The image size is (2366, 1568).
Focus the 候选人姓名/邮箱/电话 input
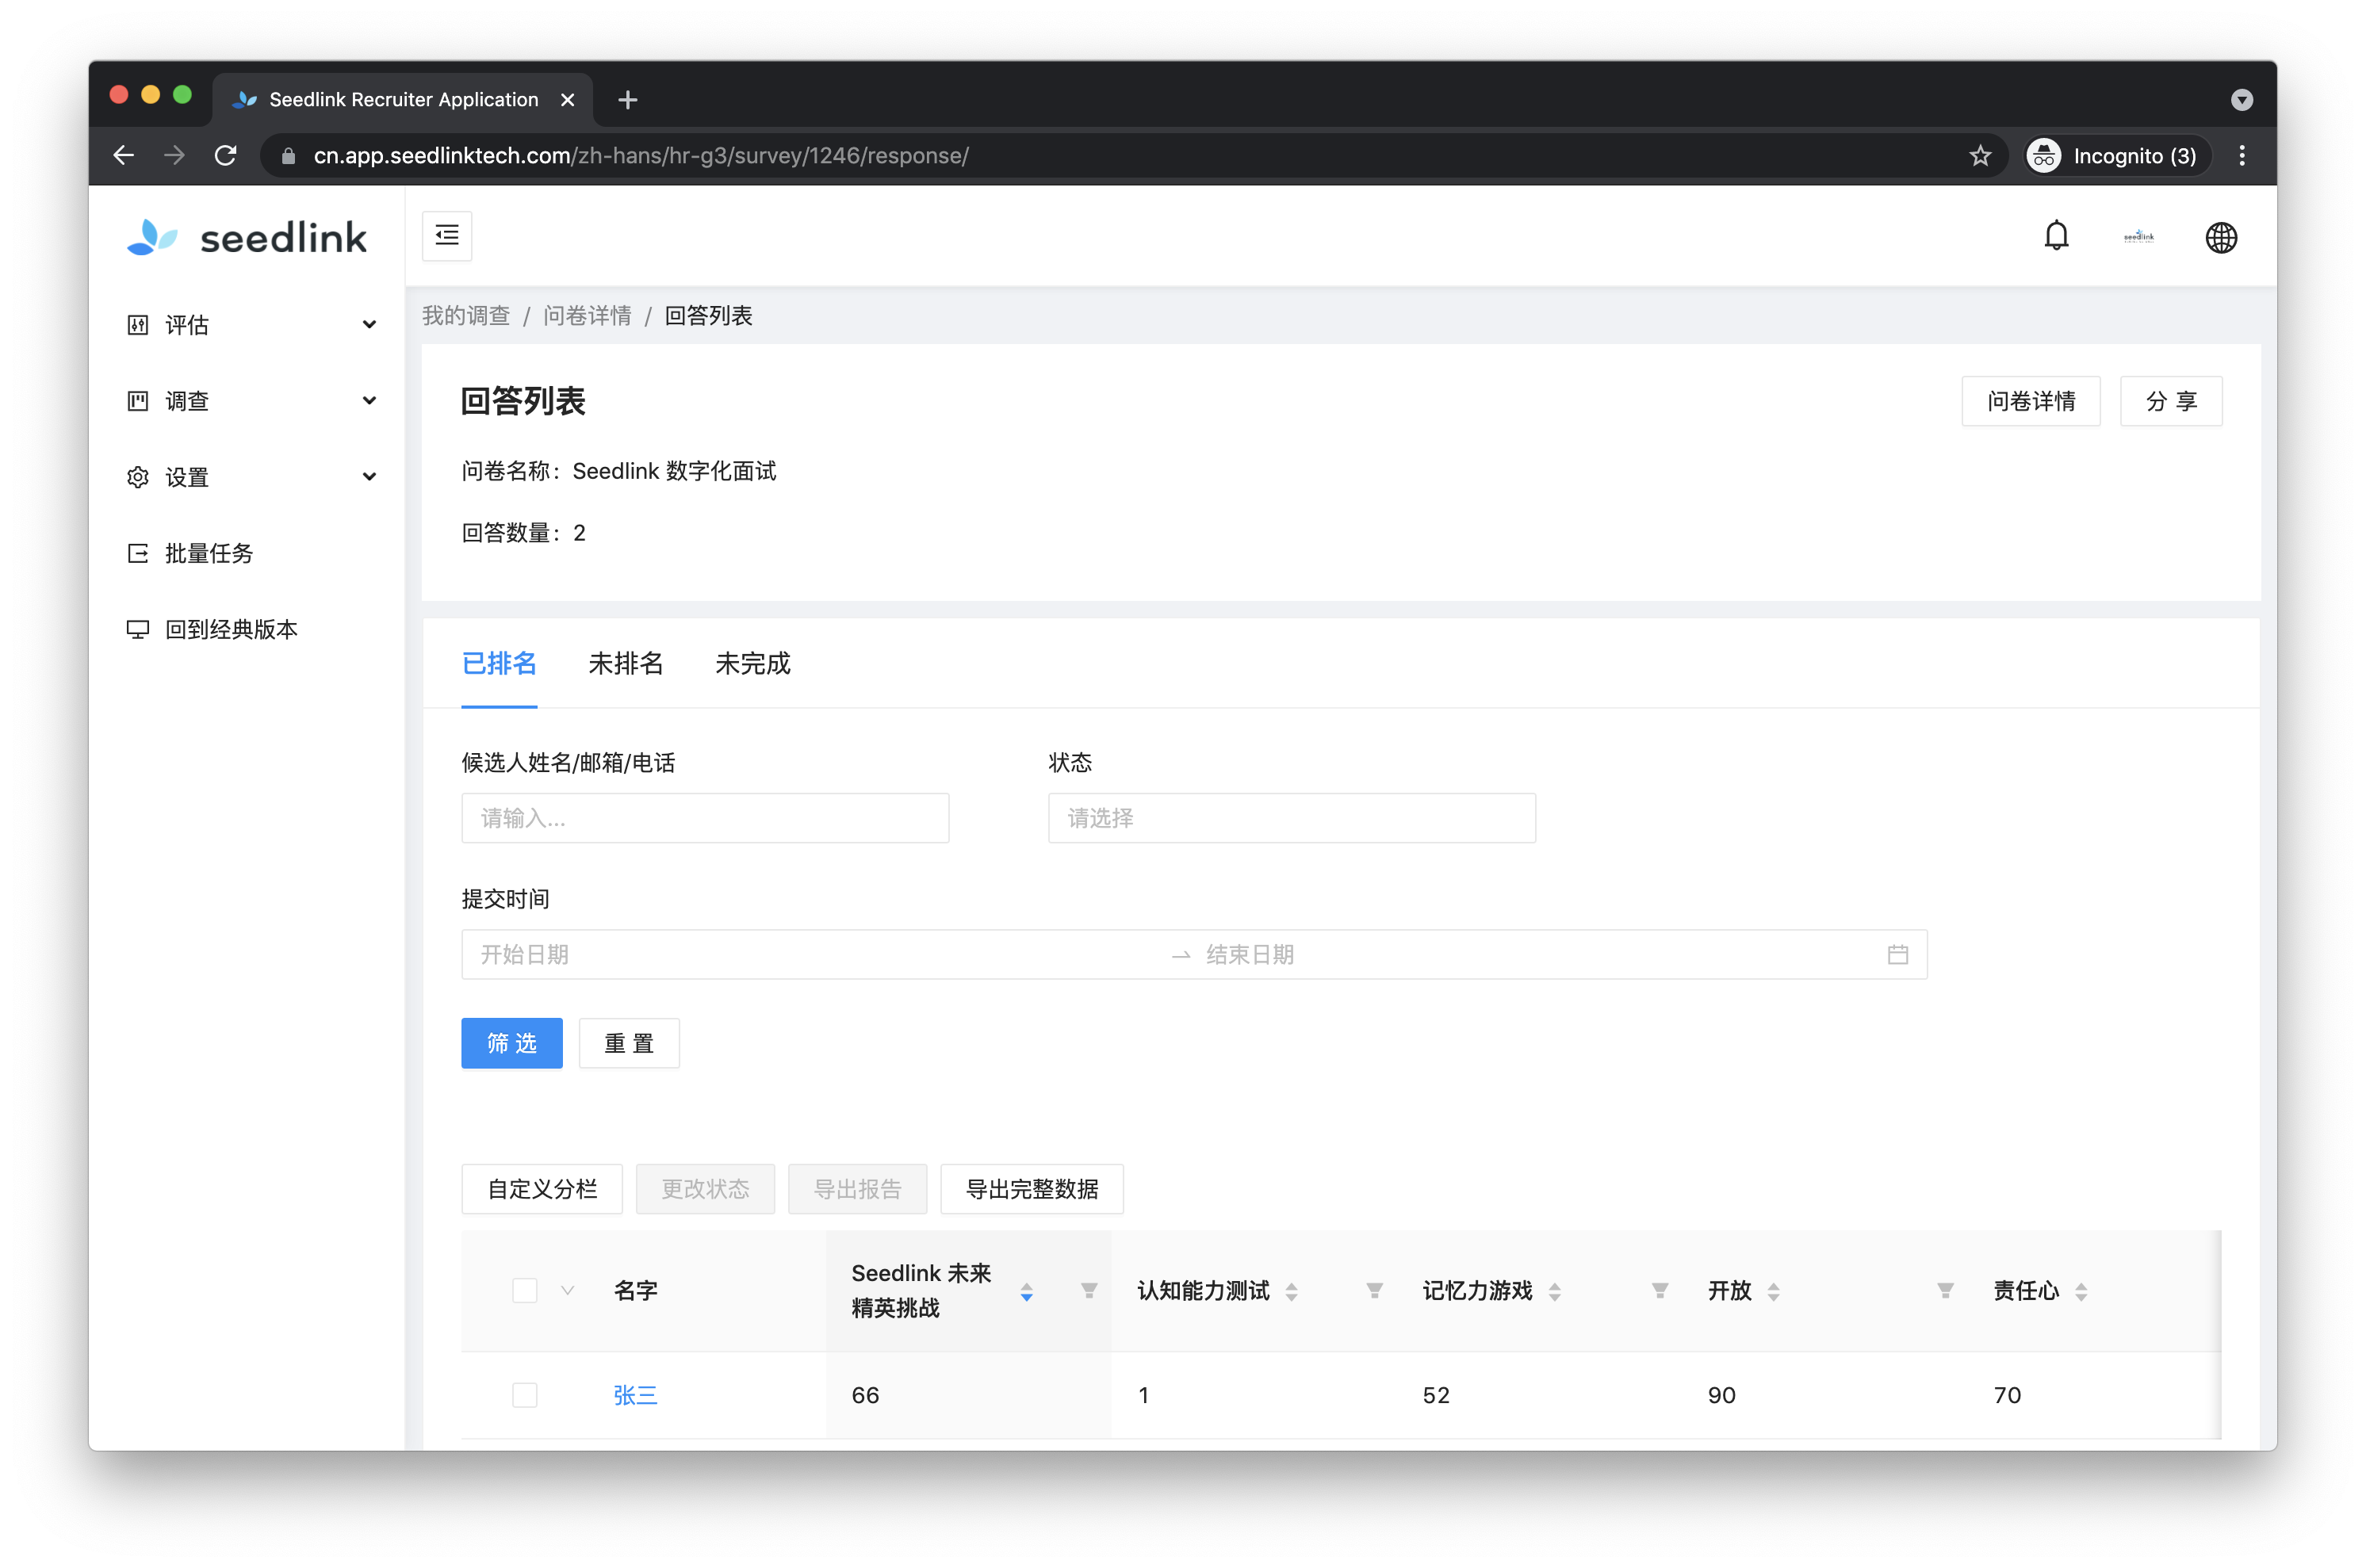[705, 817]
